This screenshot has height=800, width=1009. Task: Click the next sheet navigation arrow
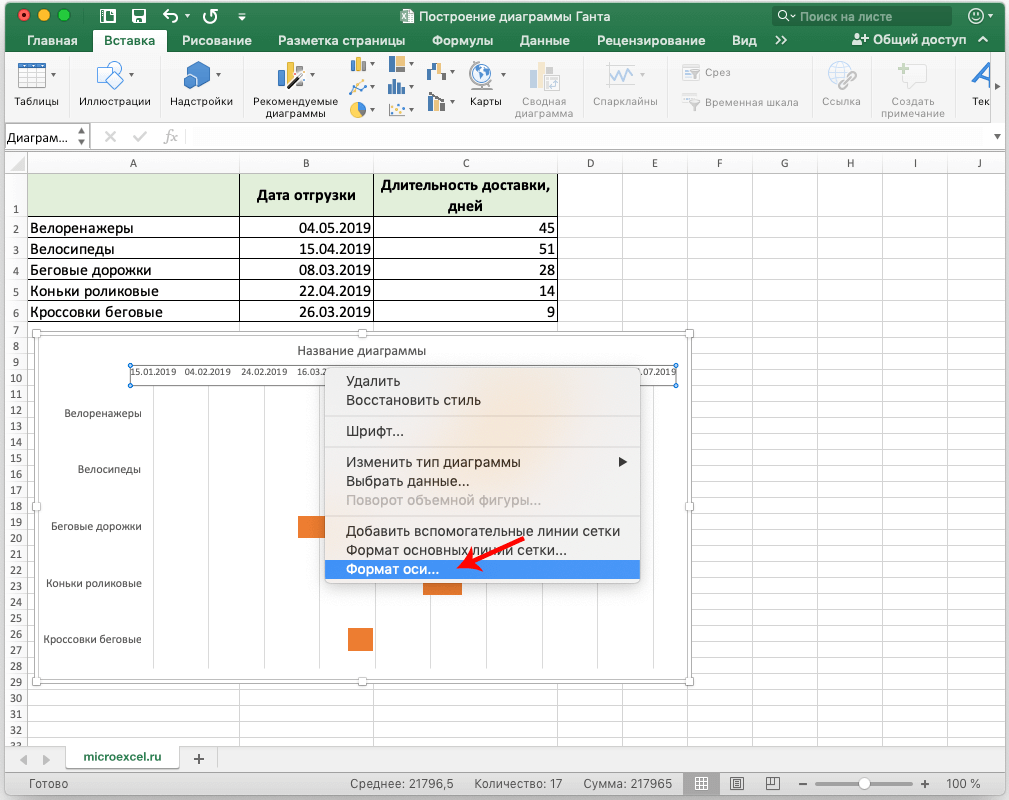click(x=46, y=759)
